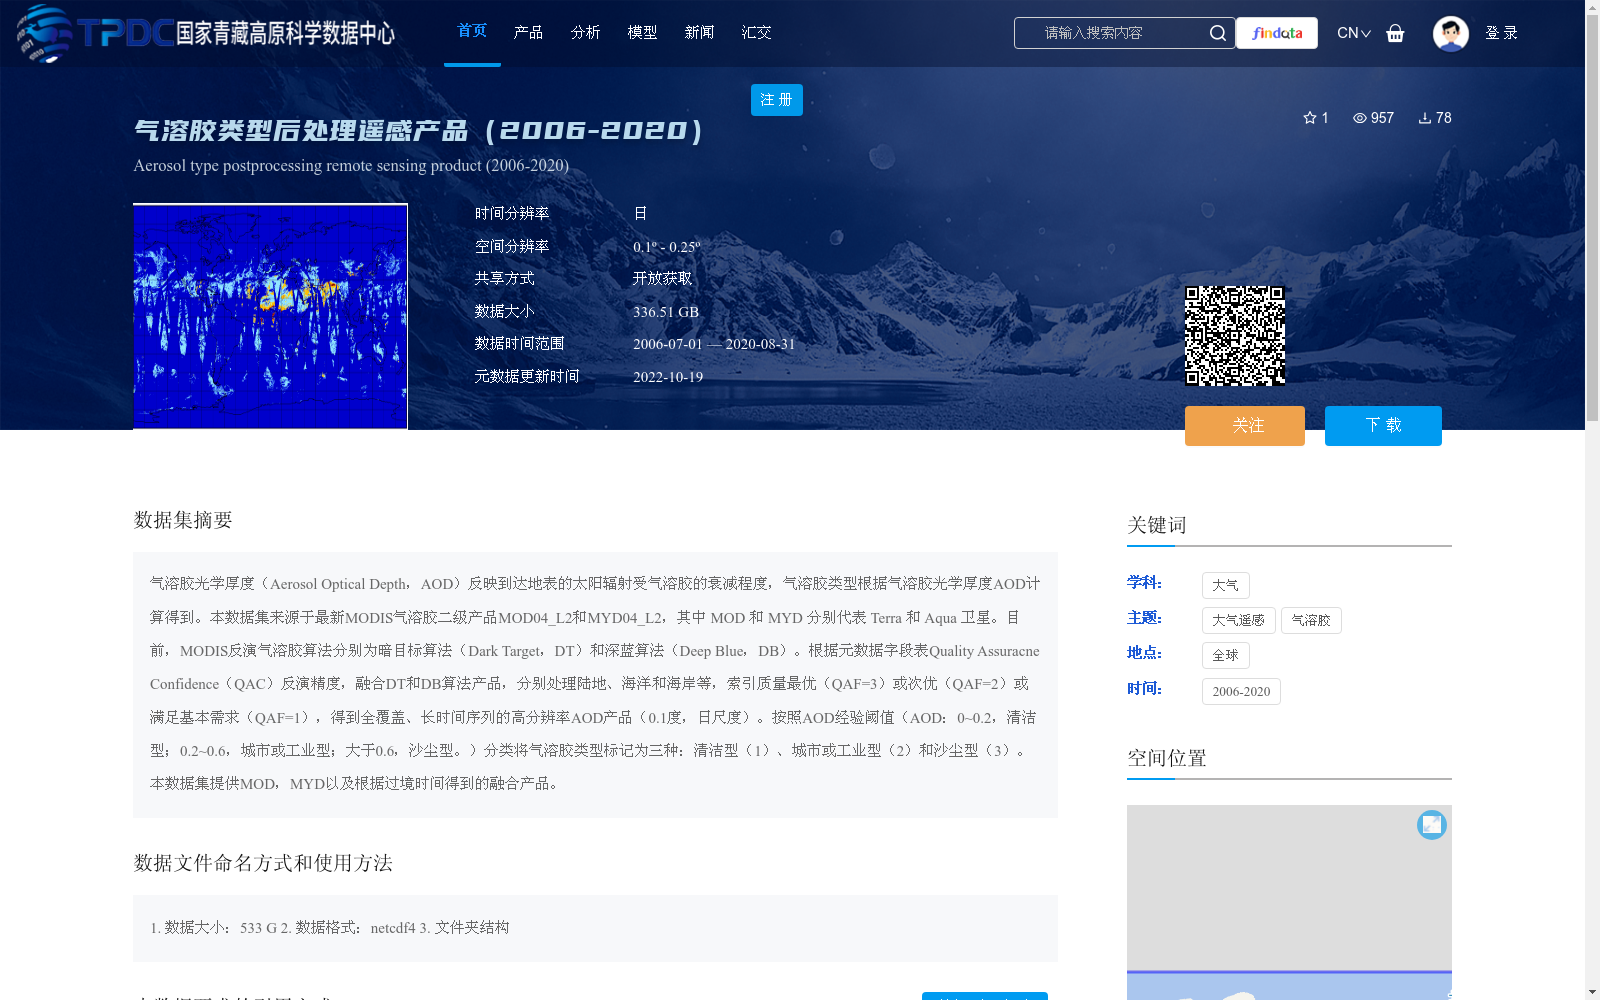This screenshot has width=1600, height=1000.
Task: Open the 产品 menu
Action: pos(528,33)
